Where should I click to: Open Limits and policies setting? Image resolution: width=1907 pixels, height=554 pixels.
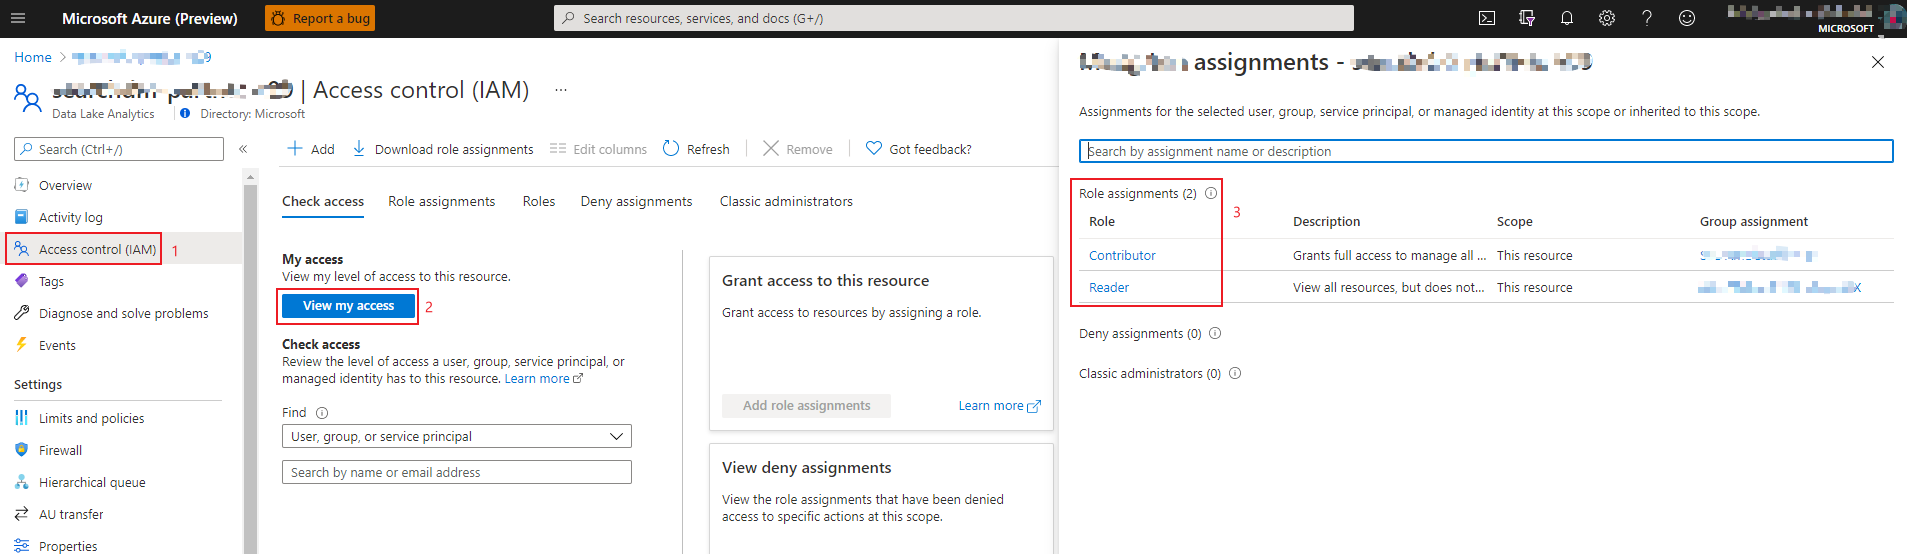[x=91, y=418]
